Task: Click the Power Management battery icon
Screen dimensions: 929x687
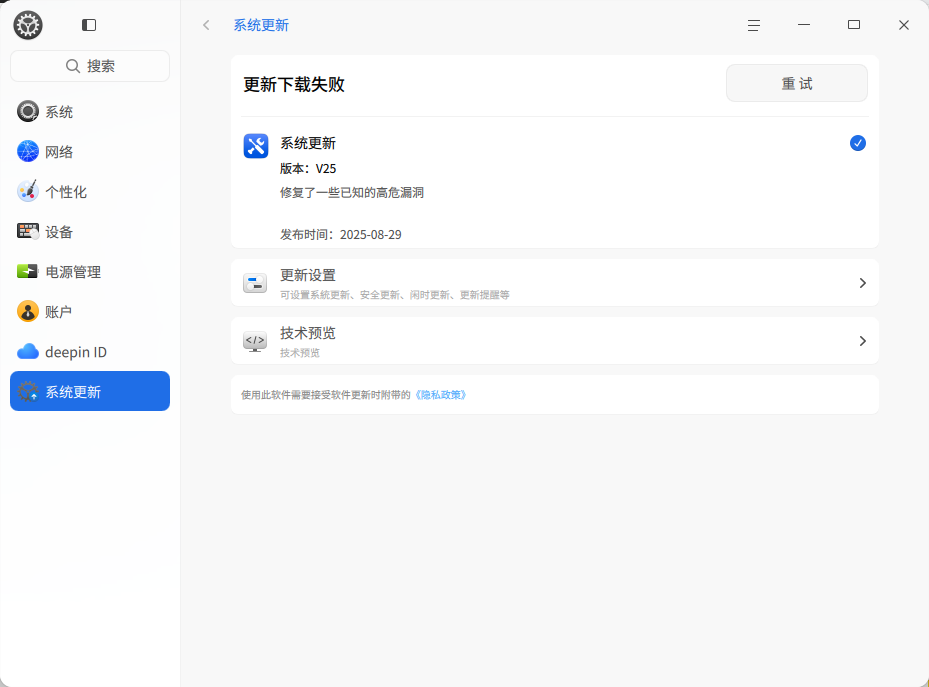Action: coord(28,271)
